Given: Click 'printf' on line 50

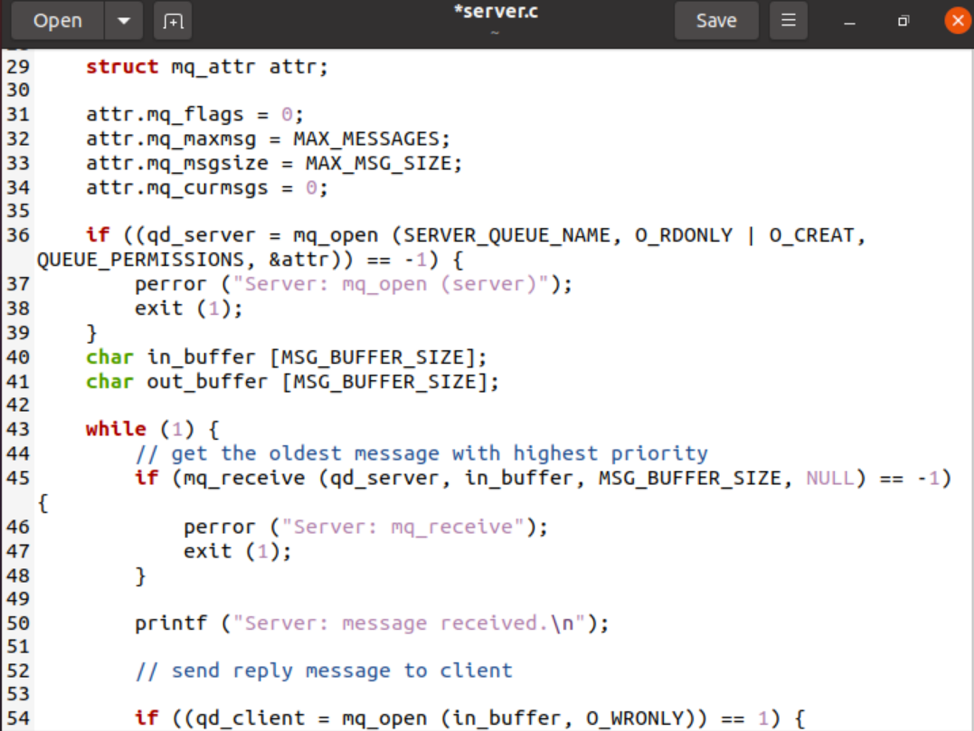Looking at the screenshot, I should [x=171, y=624].
